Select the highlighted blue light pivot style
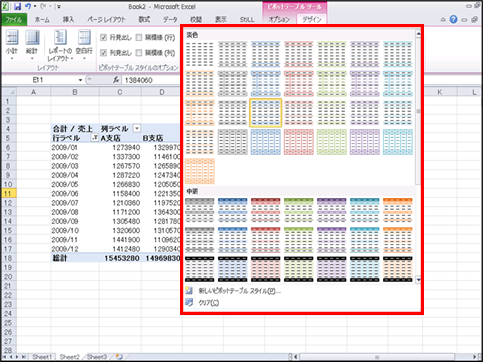 pyautogui.click(x=265, y=113)
